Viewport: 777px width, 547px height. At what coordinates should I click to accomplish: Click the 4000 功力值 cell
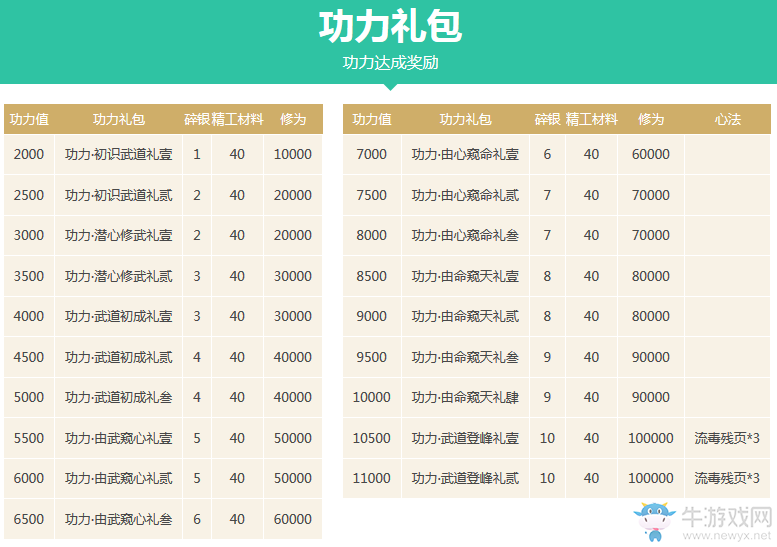29,316
